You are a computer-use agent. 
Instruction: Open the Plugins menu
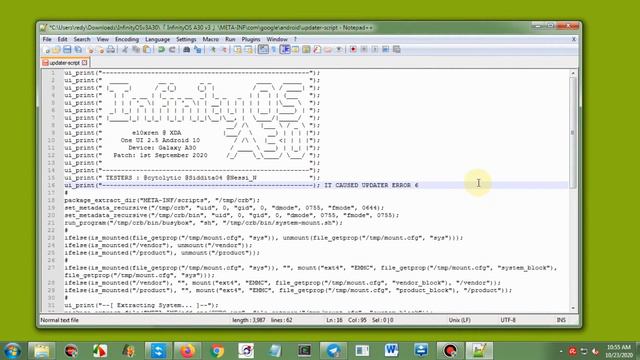pos(251,40)
